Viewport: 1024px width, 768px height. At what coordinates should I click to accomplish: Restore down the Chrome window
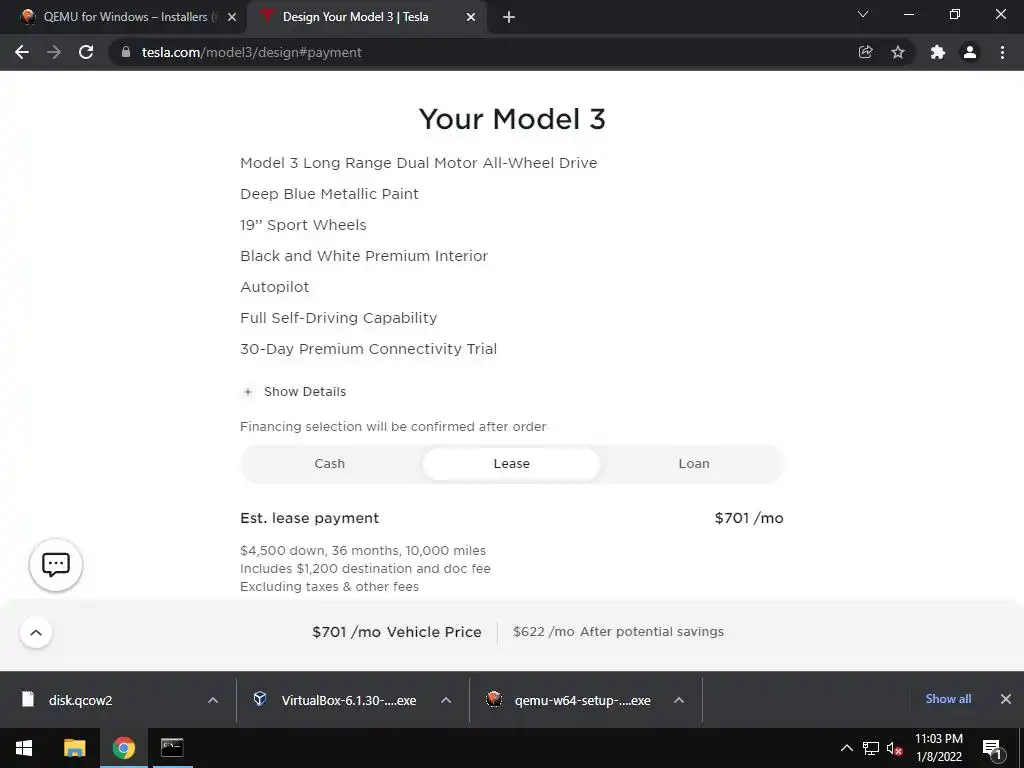tap(955, 14)
